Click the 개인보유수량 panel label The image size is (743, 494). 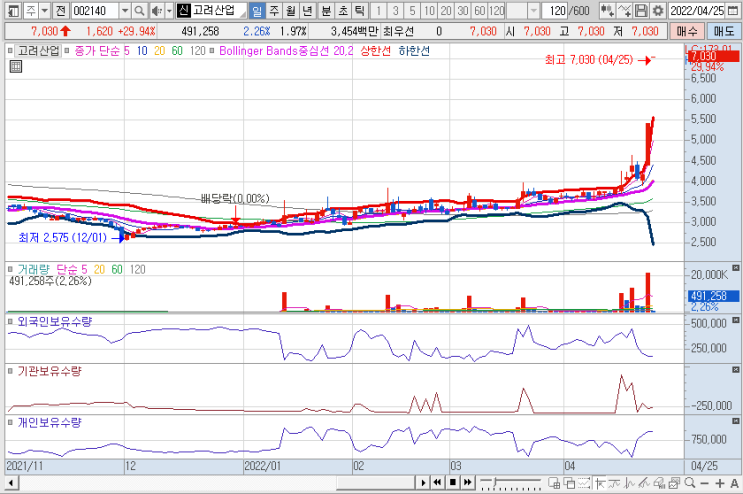pyautogui.click(x=49, y=422)
